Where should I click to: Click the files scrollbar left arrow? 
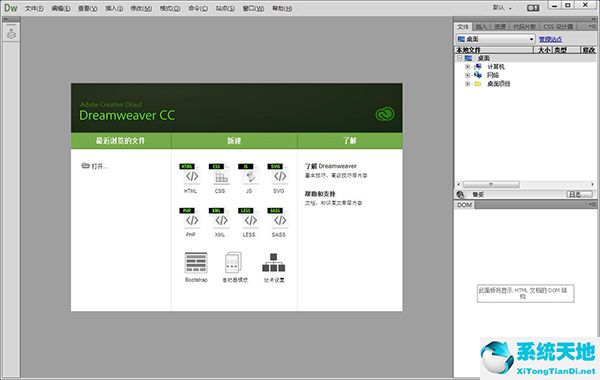click(459, 184)
